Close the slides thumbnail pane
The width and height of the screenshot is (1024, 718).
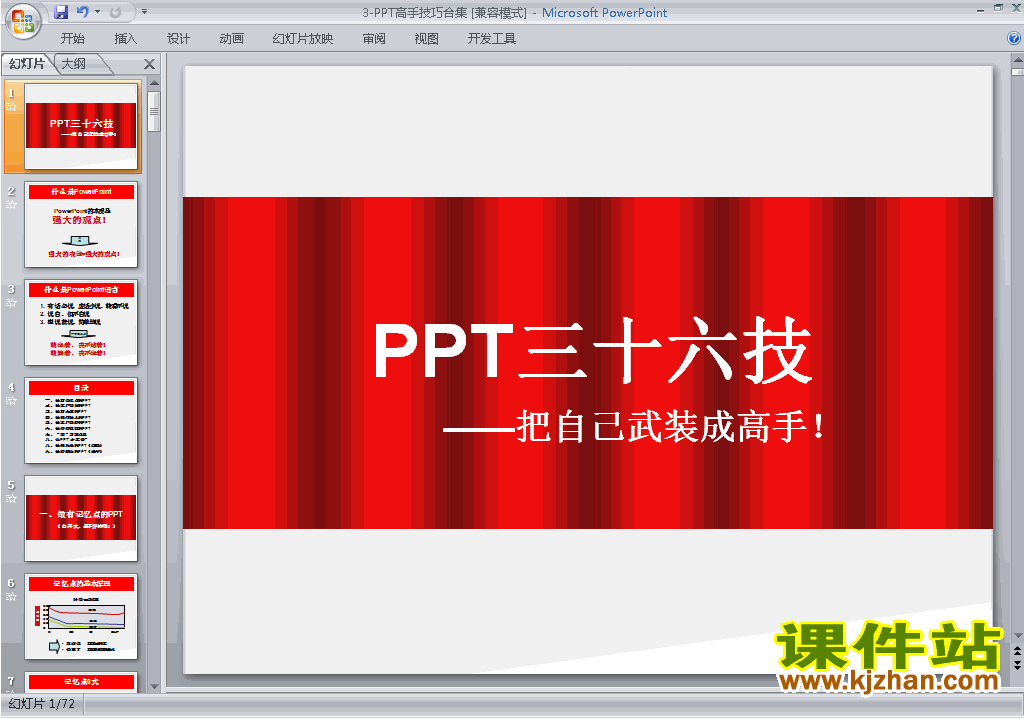point(149,64)
